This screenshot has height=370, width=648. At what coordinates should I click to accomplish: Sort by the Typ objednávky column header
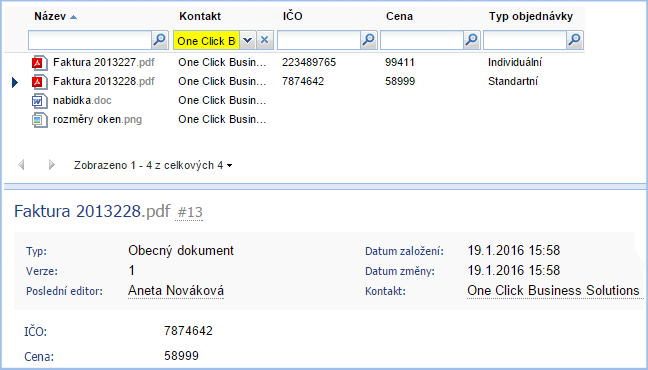[x=531, y=17]
